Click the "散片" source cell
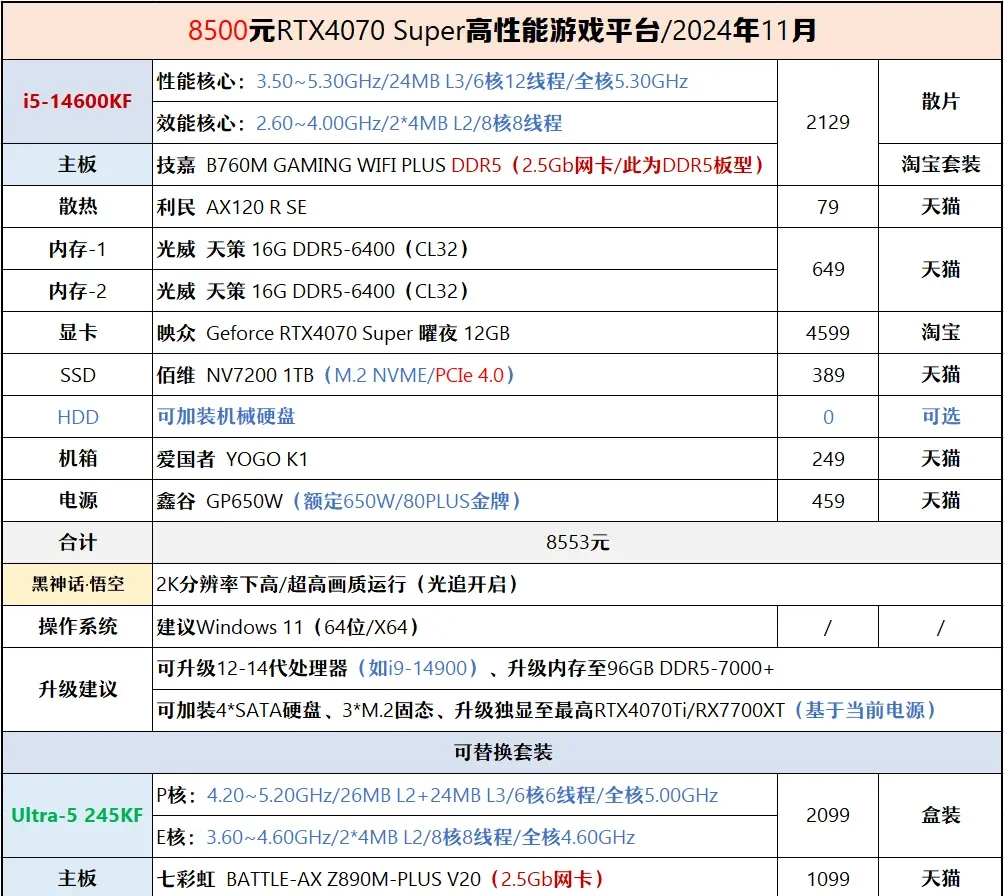This screenshot has height=896, width=1004. tap(940, 101)
